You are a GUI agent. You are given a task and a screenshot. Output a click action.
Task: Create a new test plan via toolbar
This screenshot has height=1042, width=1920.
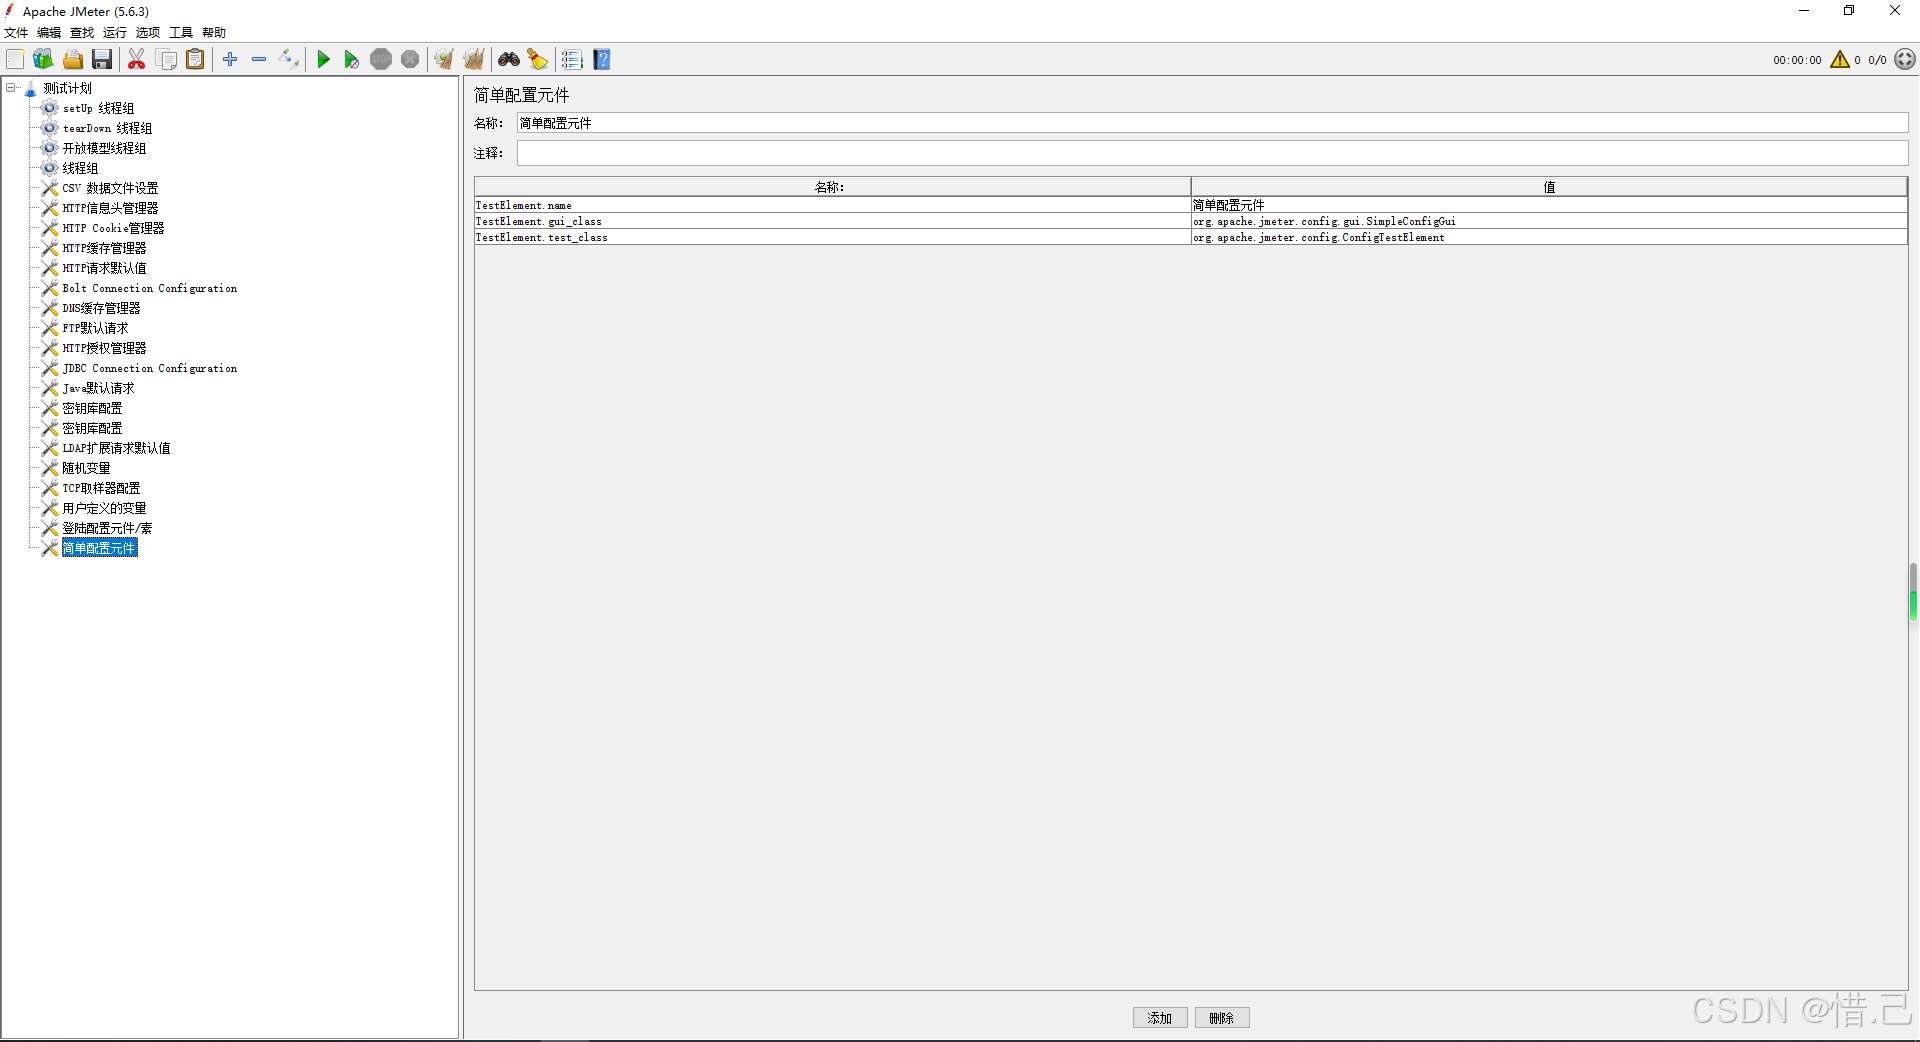tap(15, 60)
